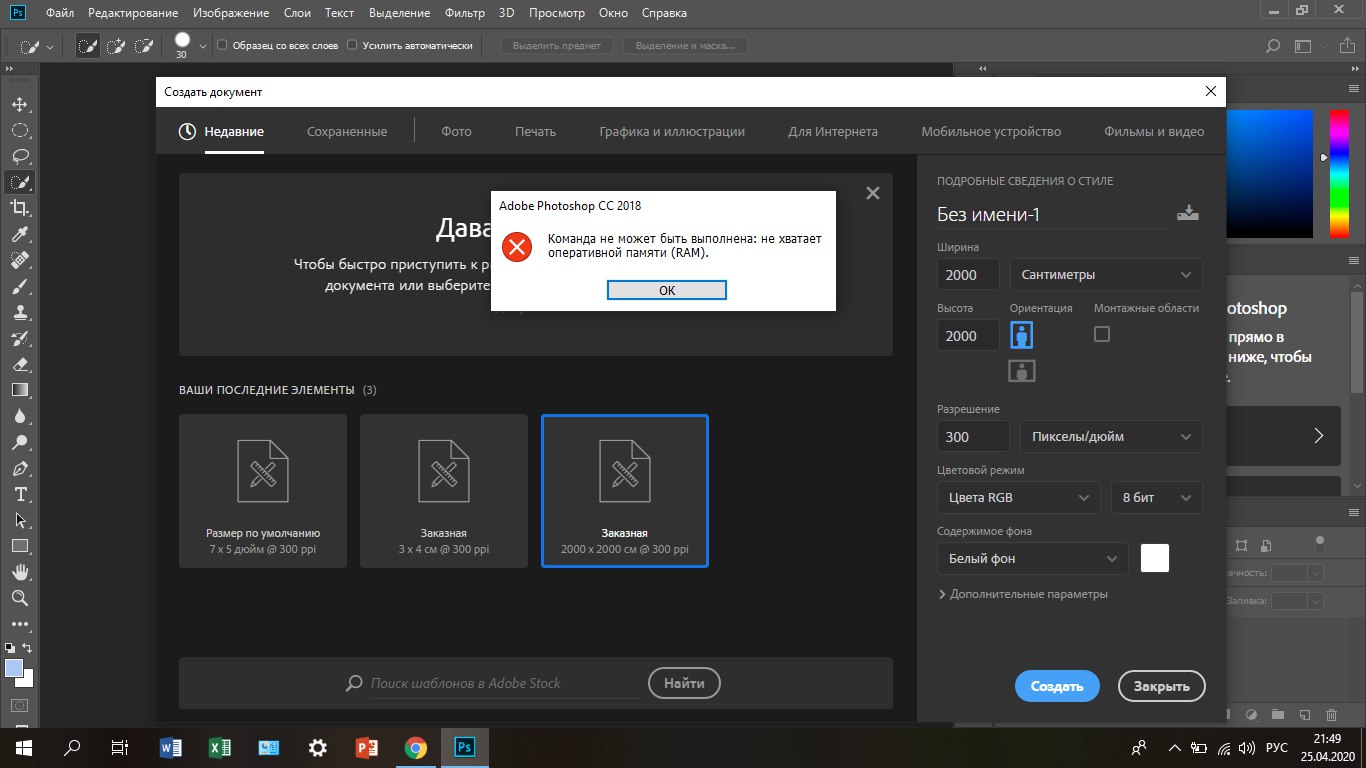Select the Quick Selection tool in toolbox

19,182
